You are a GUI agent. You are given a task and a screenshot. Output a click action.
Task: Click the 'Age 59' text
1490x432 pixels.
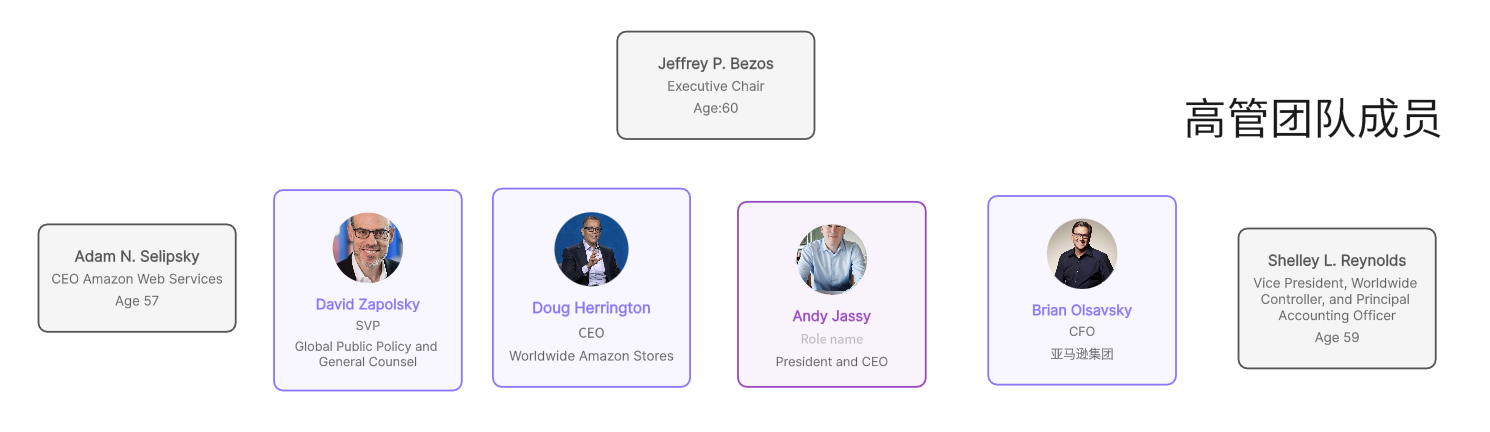(x=1336, y=338)
